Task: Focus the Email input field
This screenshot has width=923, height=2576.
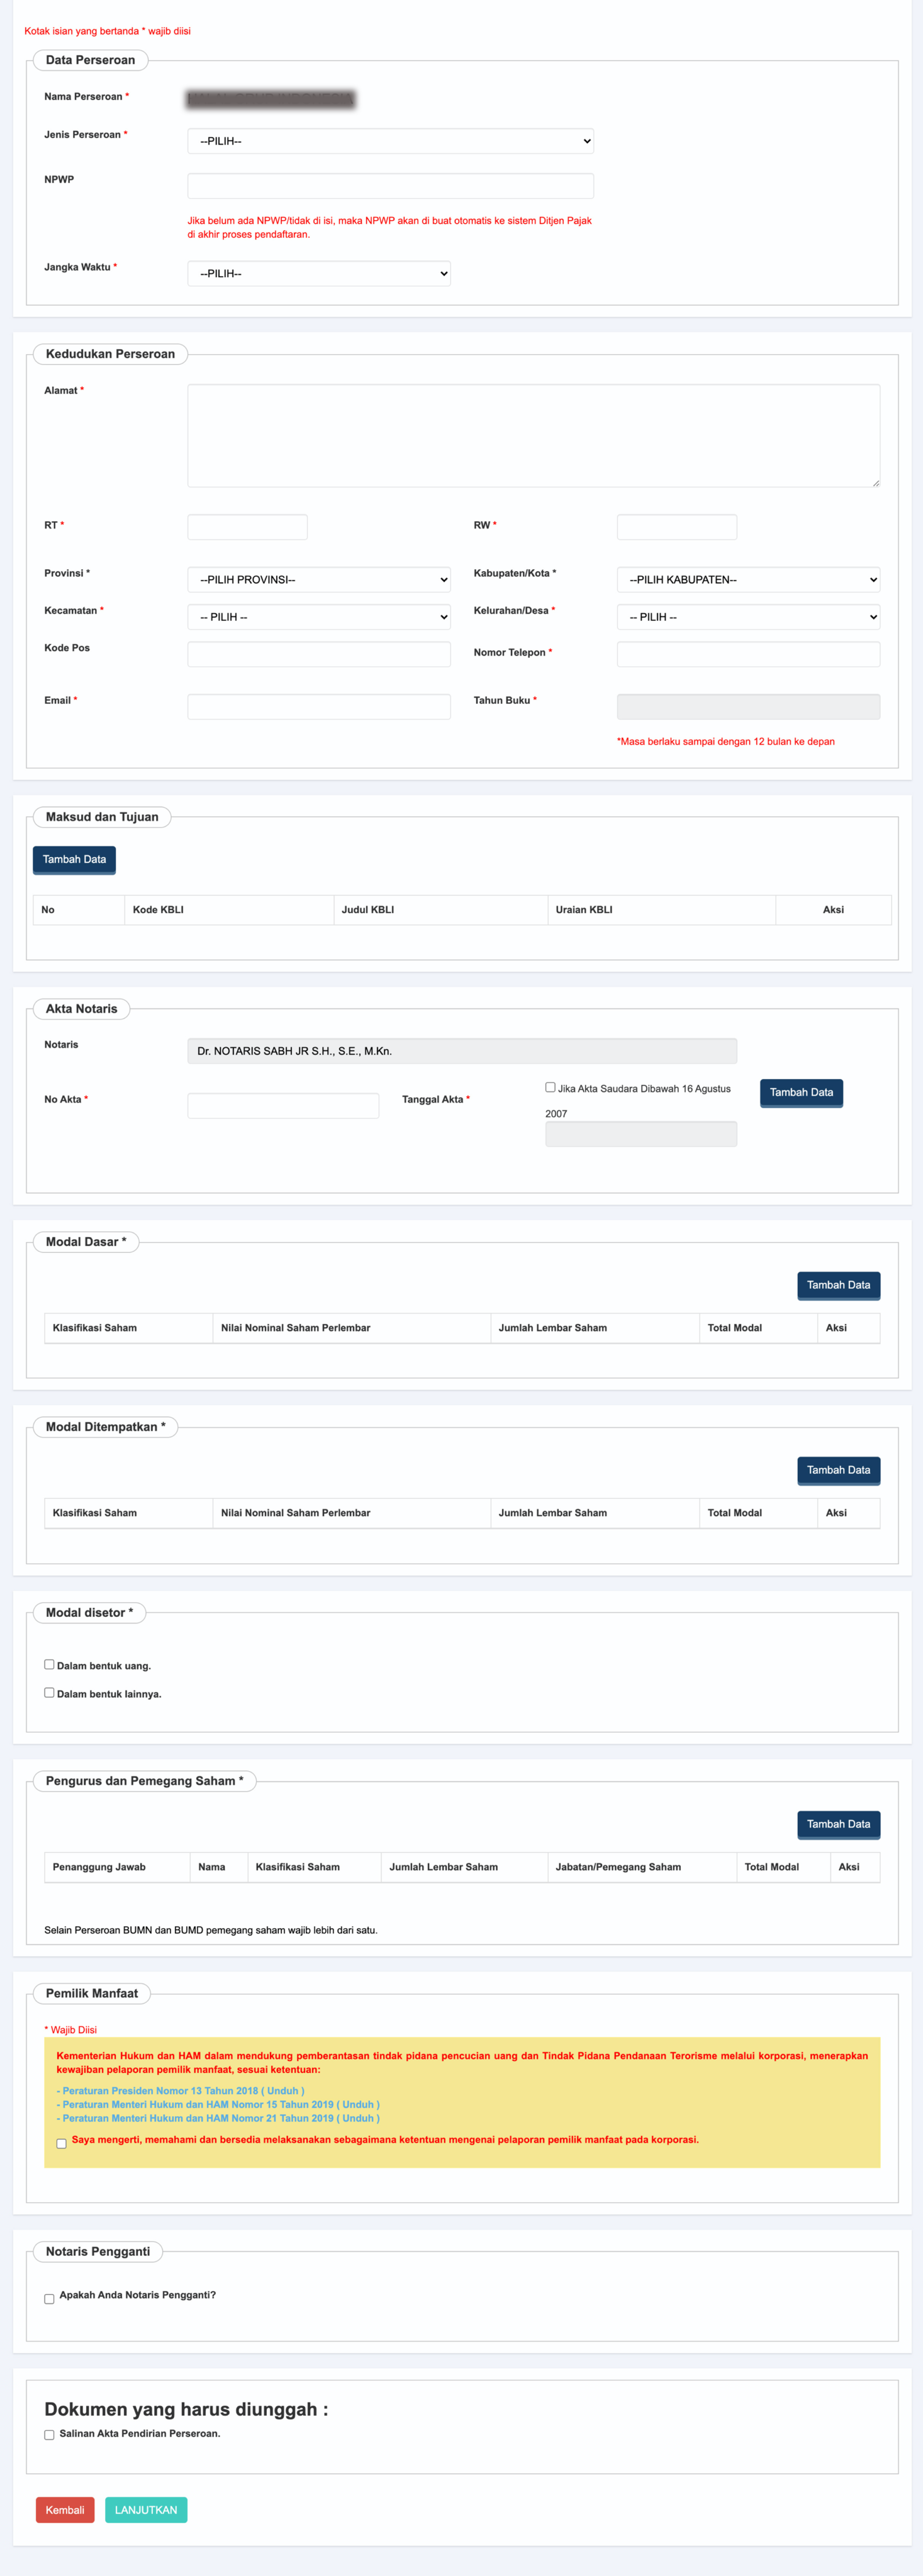Action: pos(319,707)
